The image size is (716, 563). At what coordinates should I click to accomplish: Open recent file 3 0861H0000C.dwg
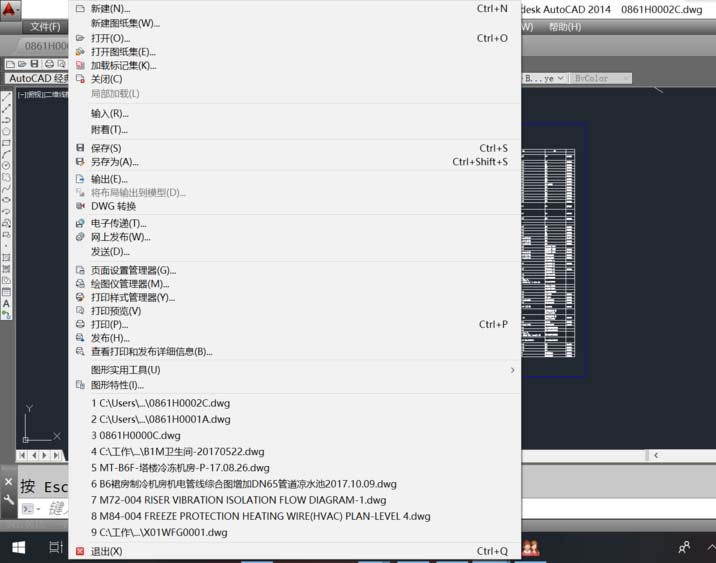[295, 435]
